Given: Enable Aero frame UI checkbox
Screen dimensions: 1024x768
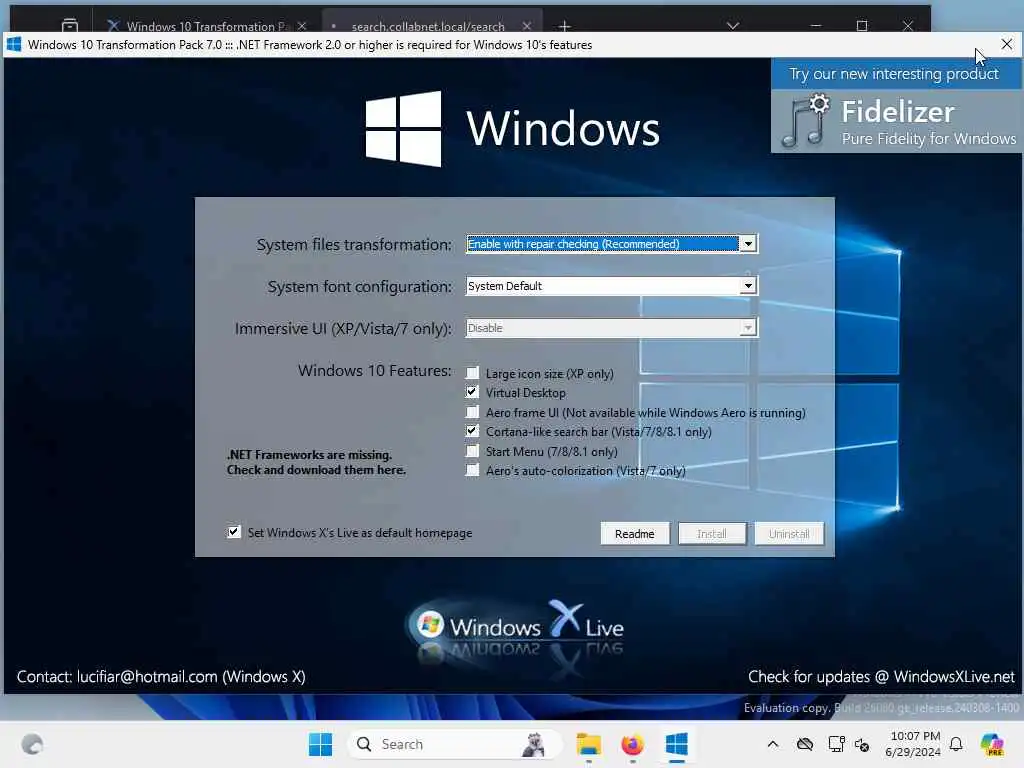Looking at the screenshot, I should [472, 411].
